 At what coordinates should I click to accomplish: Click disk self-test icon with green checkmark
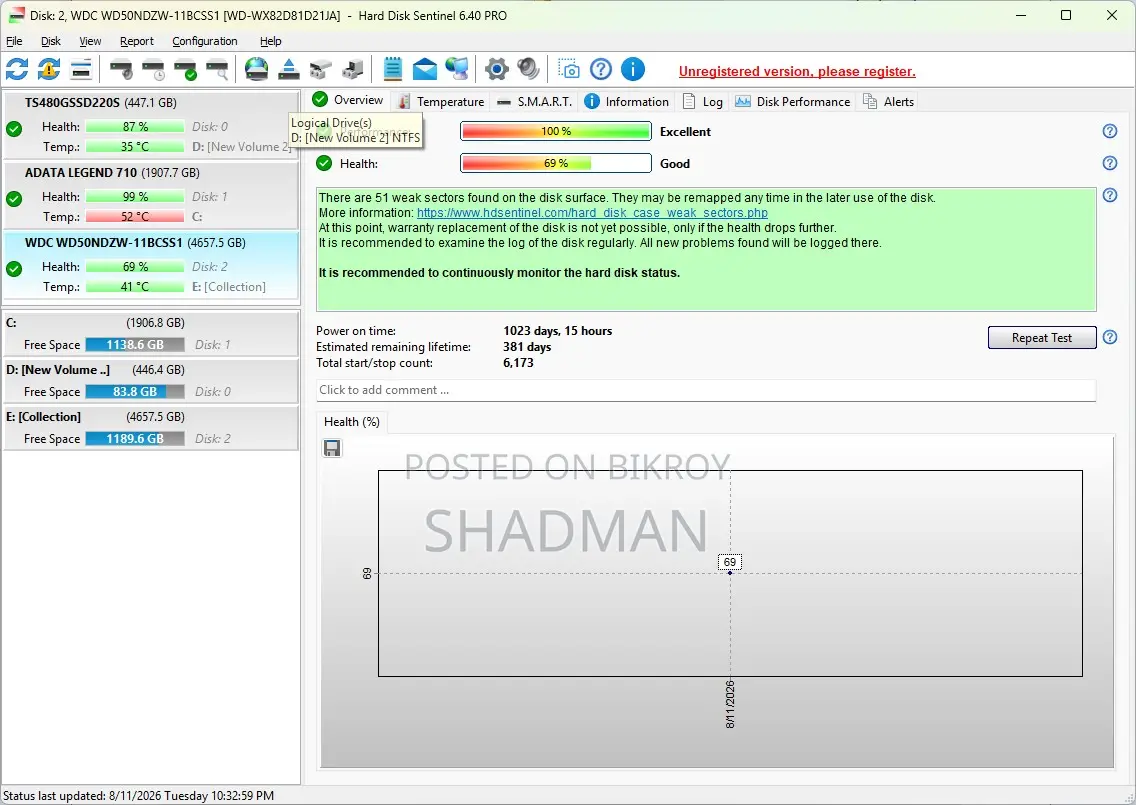coord(185,70)
